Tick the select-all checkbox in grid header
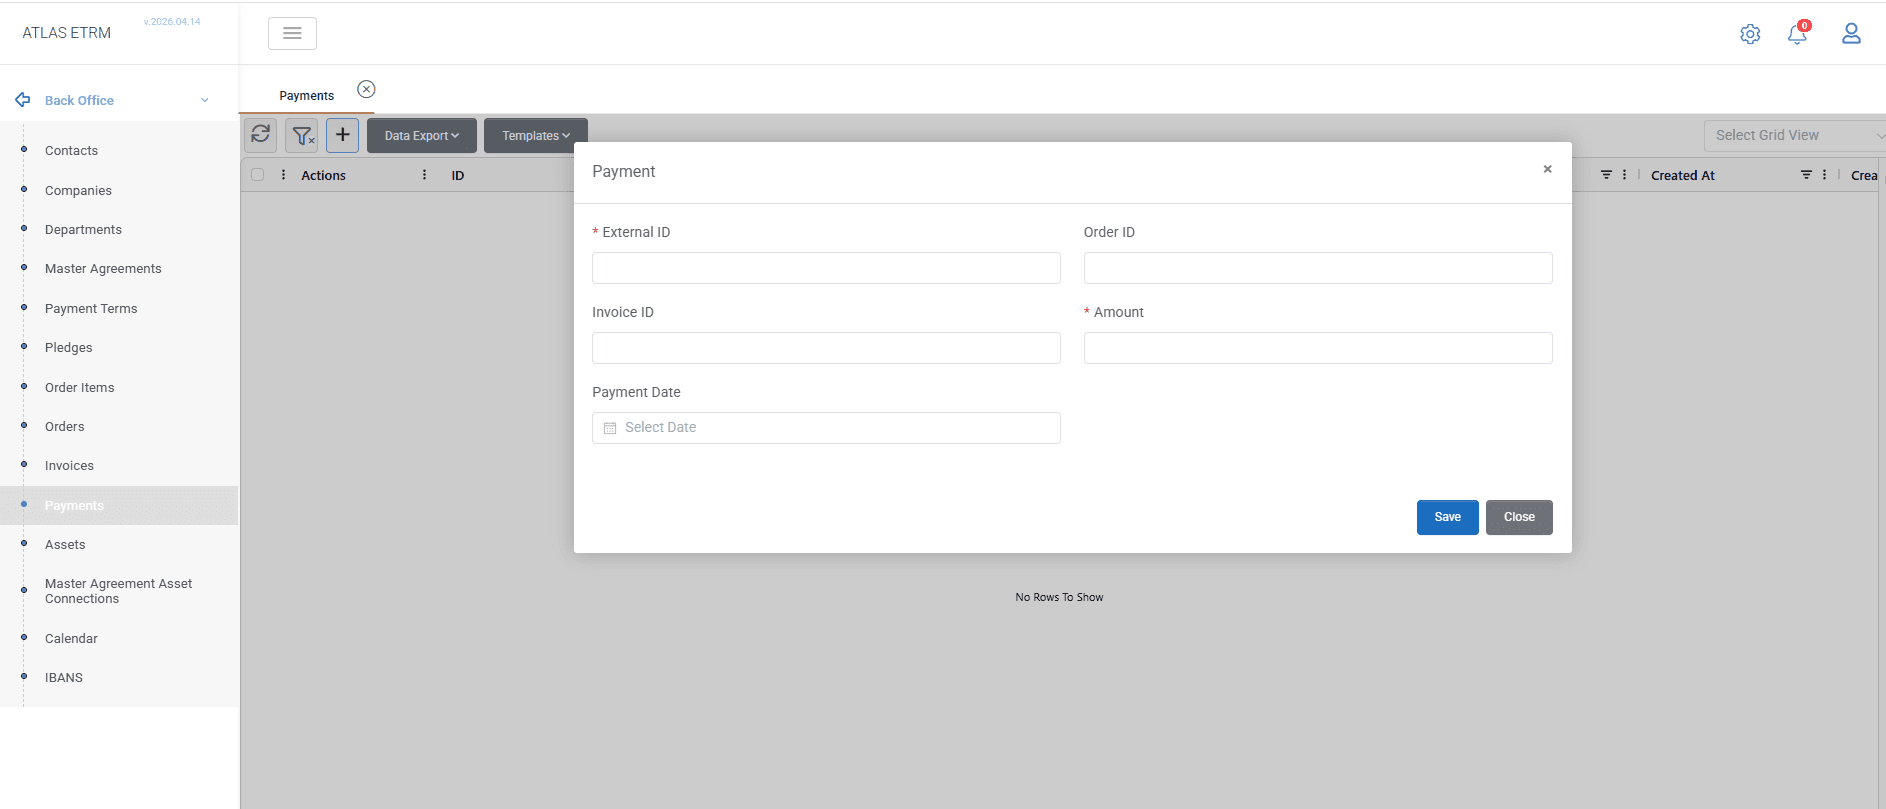1886x809 pixels. point(258,175)
